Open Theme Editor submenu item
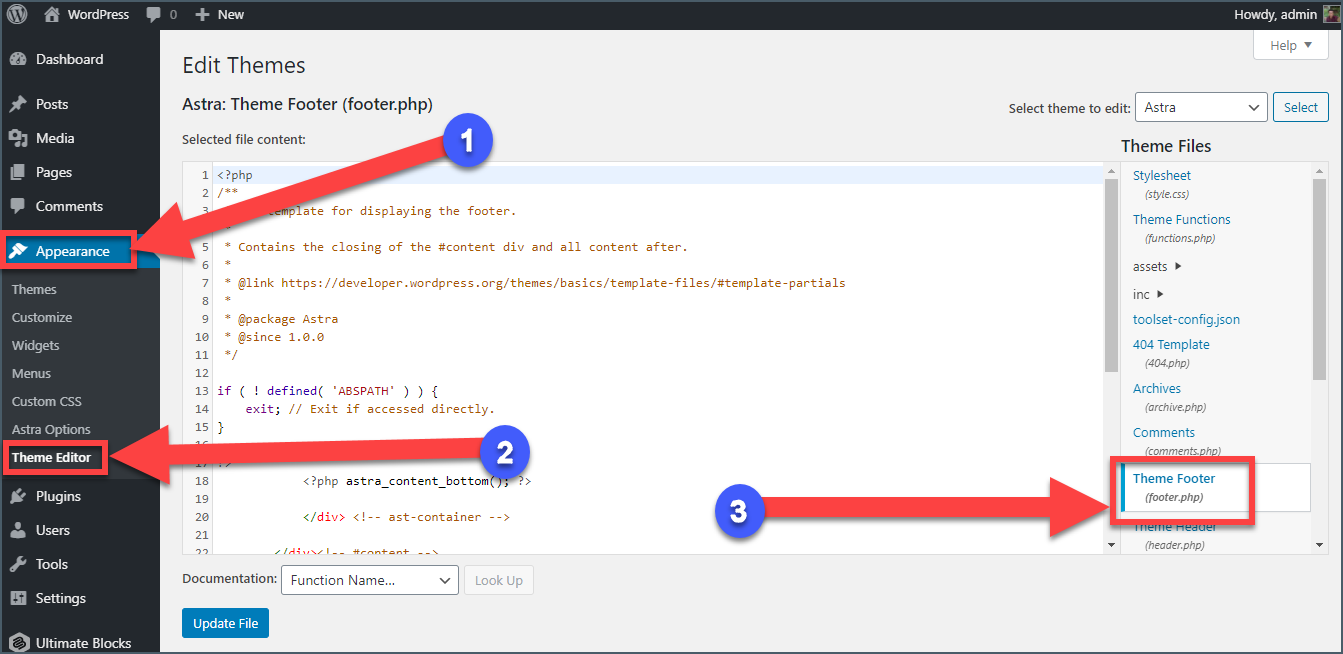 [x=51, y=458]
